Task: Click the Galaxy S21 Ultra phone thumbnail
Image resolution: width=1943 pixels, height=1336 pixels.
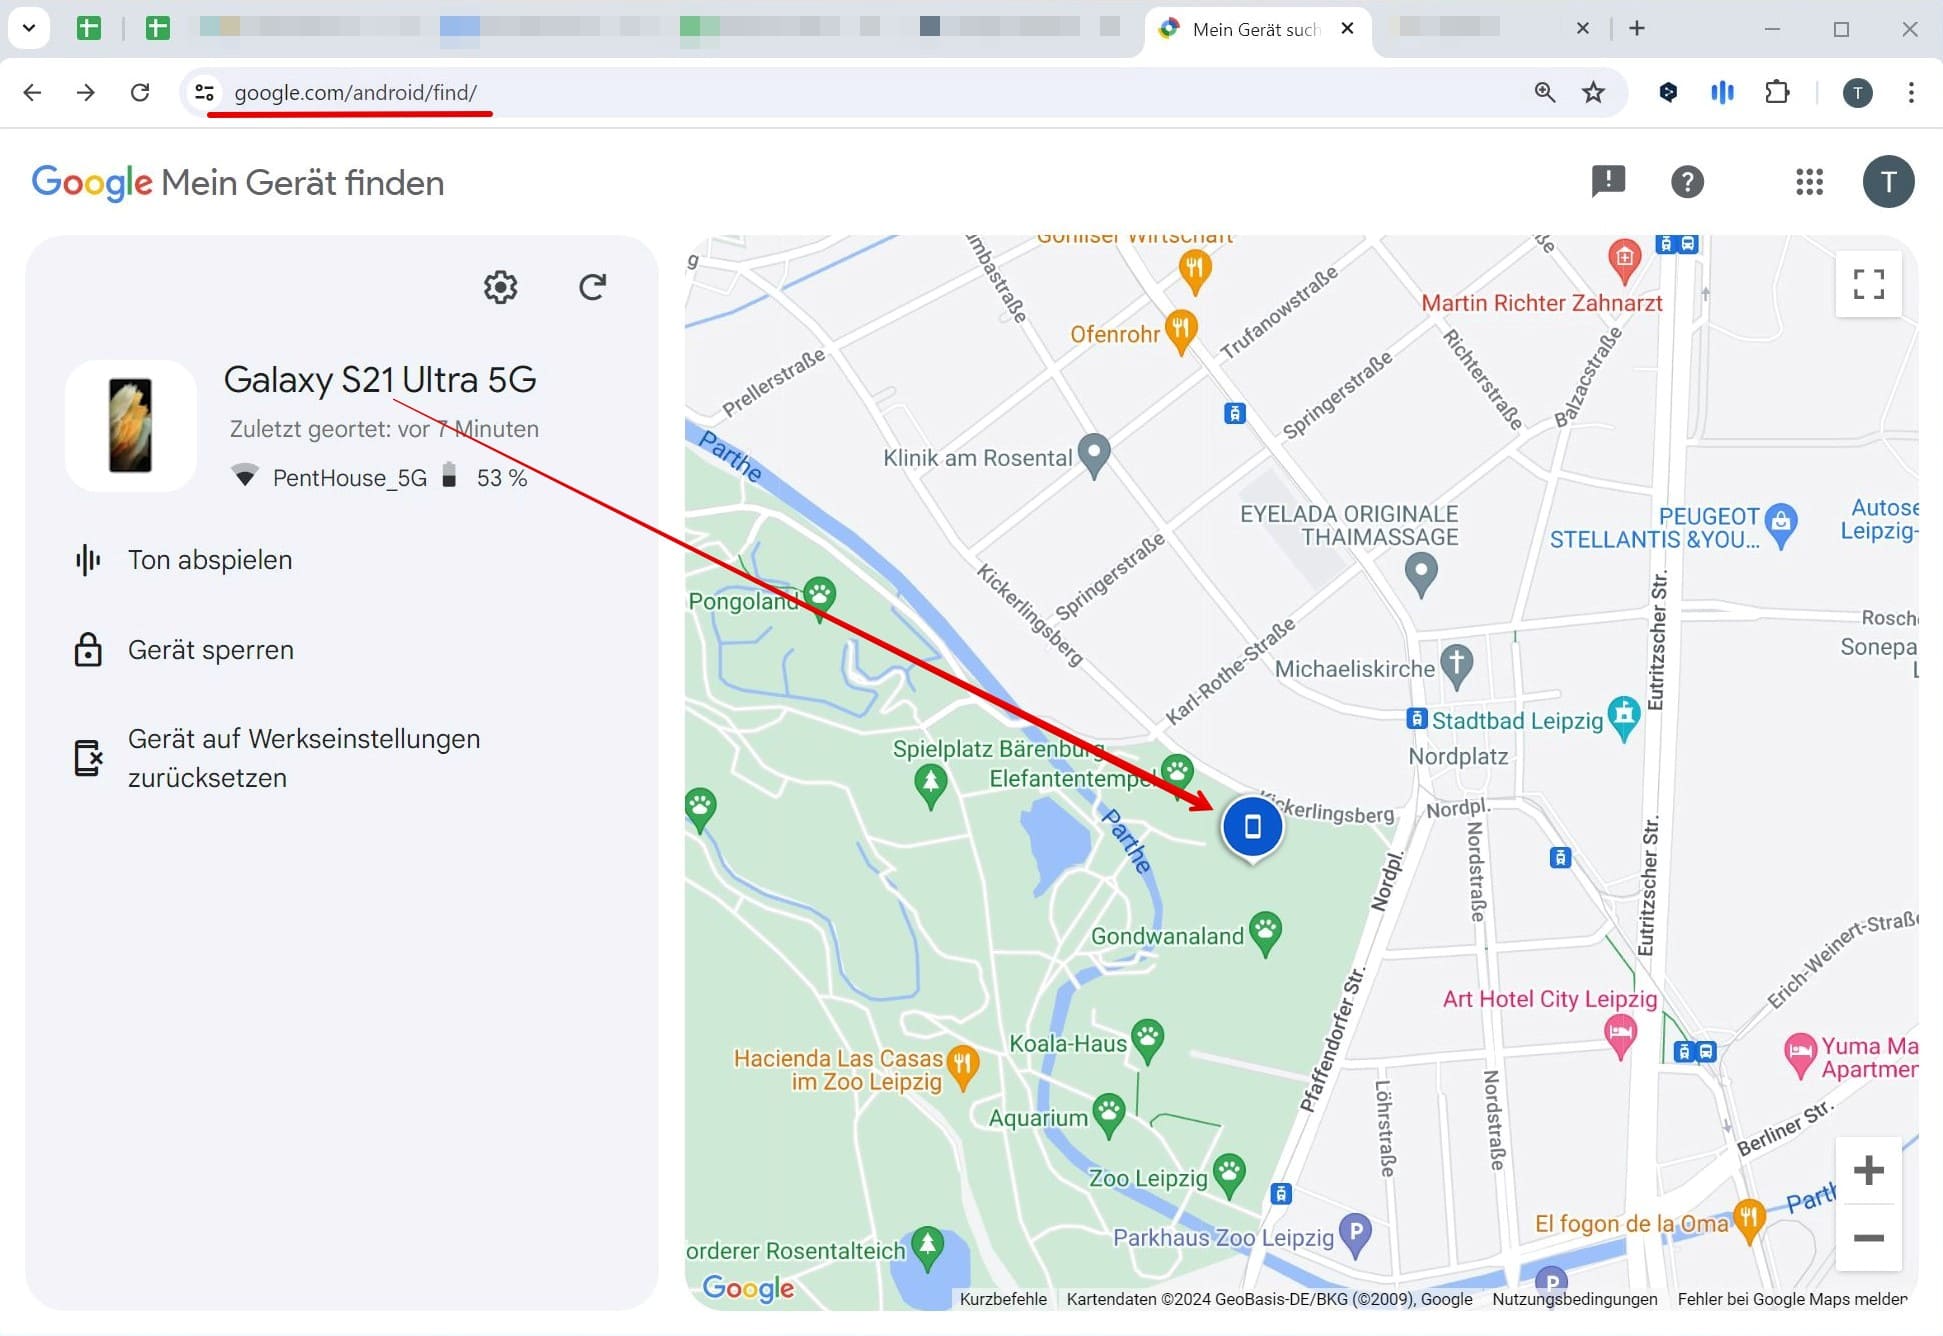Action: [131, 425]
